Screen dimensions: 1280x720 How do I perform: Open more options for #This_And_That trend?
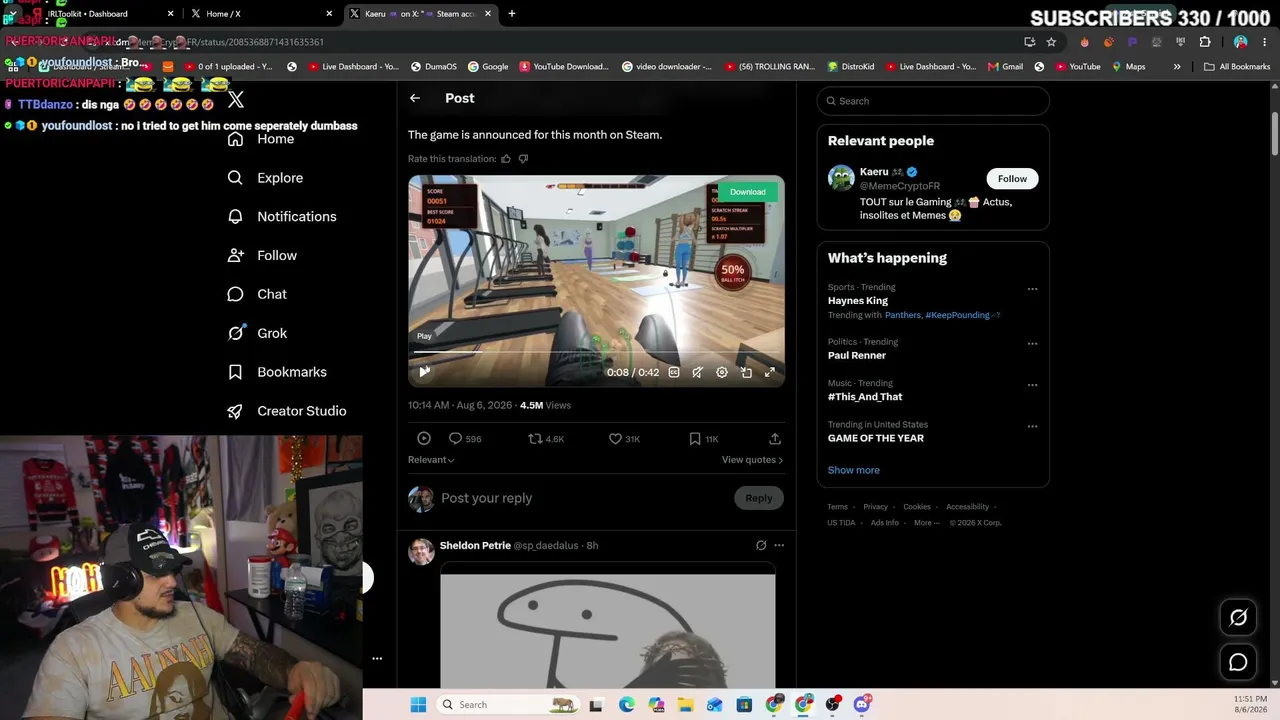1032,385
